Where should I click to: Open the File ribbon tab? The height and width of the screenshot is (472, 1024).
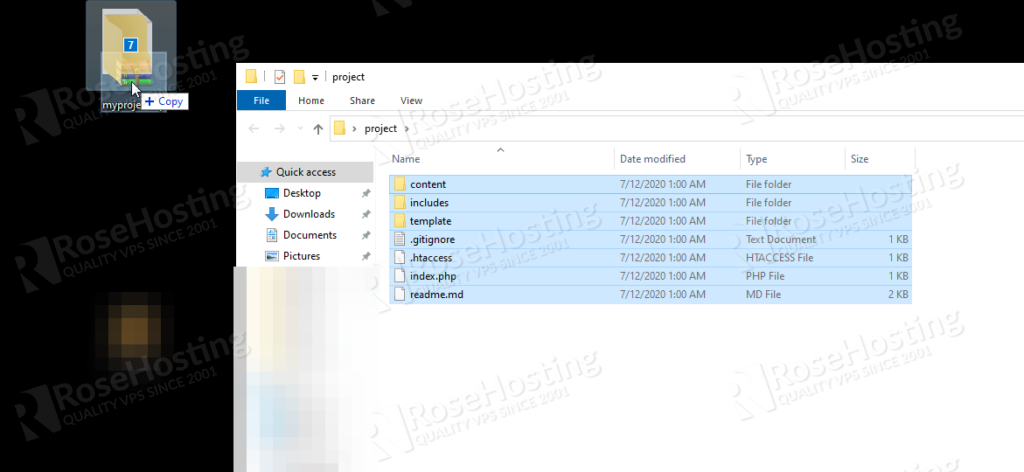pyautogui.click(x=261, y=101)
